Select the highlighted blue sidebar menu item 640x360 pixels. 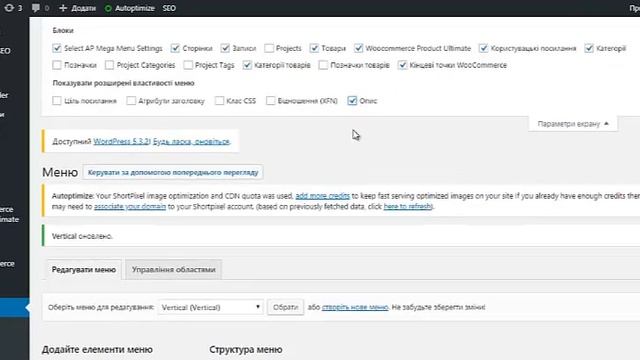tap(14, 307)
